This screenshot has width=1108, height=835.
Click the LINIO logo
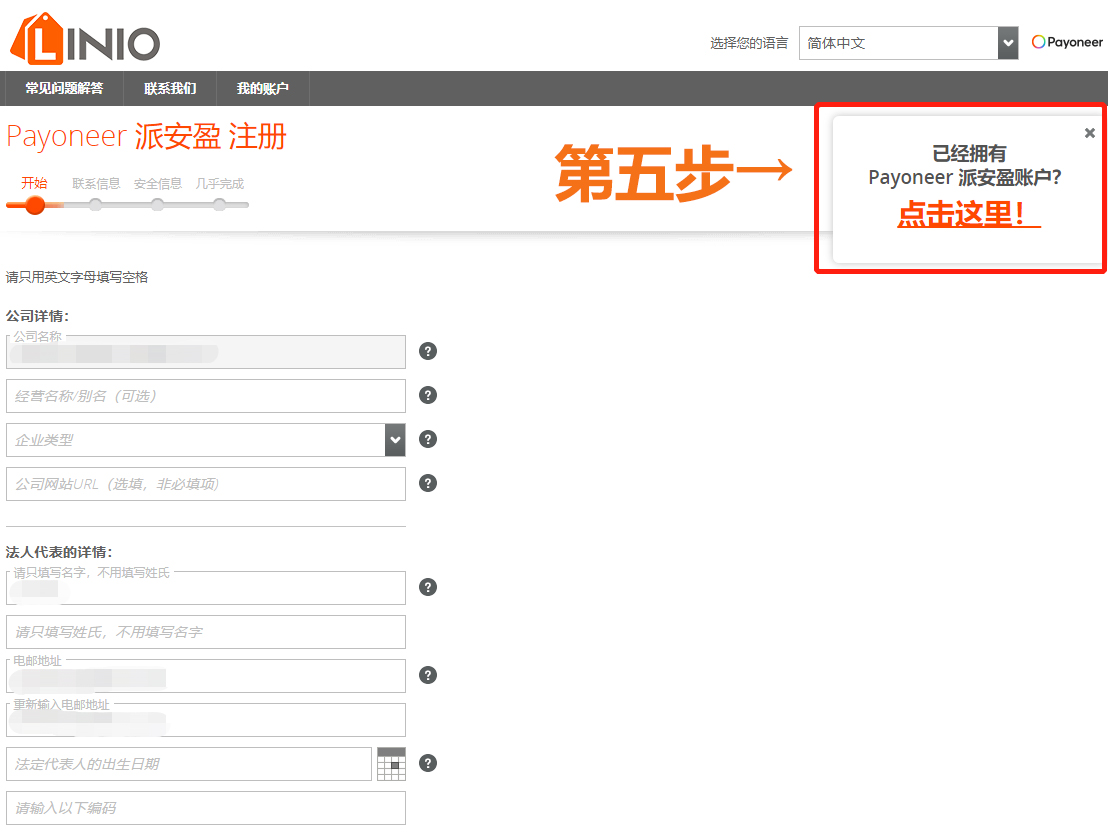(x=85, y=39)
